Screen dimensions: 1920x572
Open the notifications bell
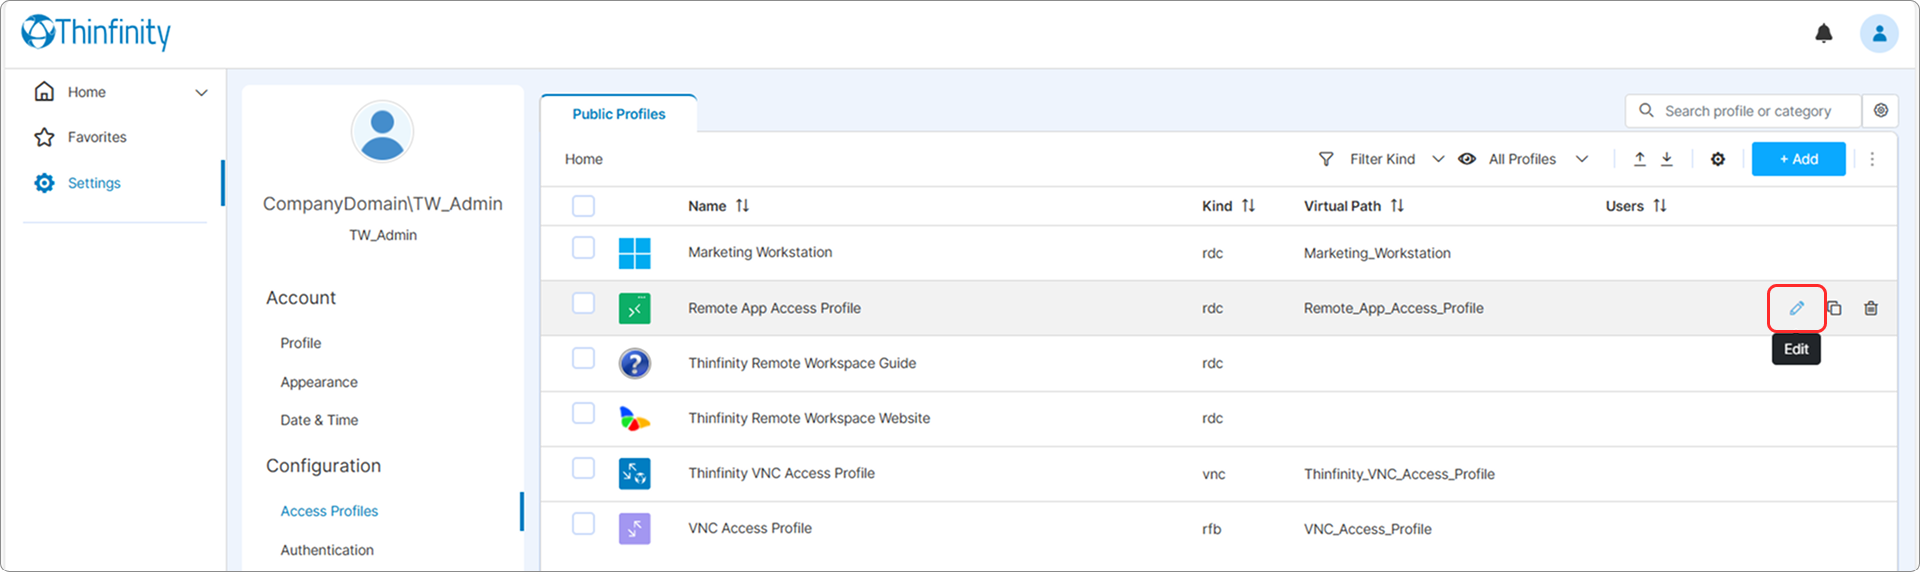pyautogui.click(x=1824, y=33)
